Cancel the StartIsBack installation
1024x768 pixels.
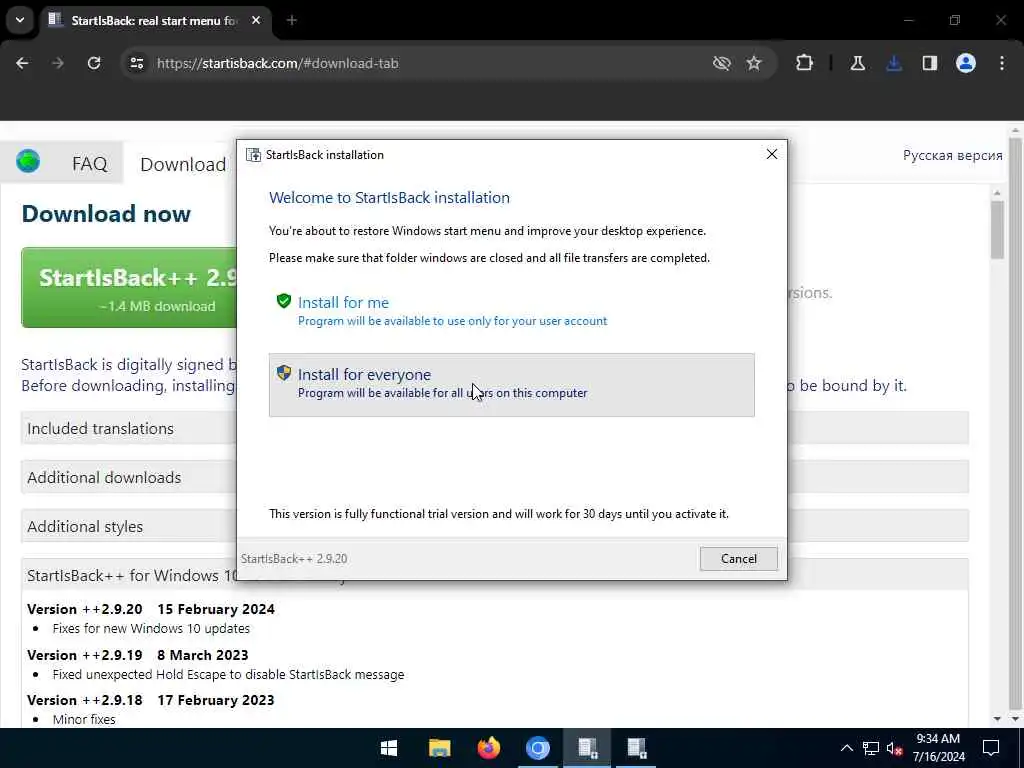tap(739, 558)
